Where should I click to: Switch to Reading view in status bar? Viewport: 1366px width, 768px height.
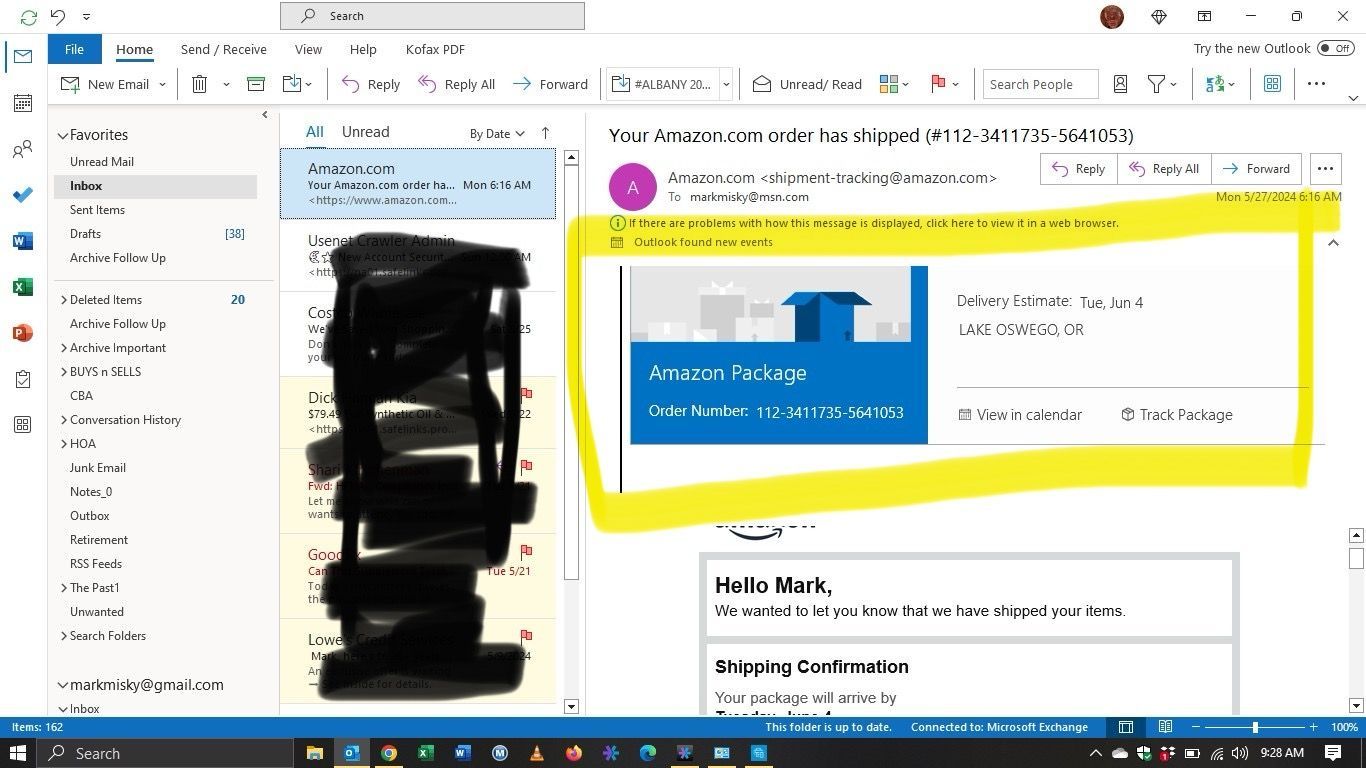coord(1165,727)
